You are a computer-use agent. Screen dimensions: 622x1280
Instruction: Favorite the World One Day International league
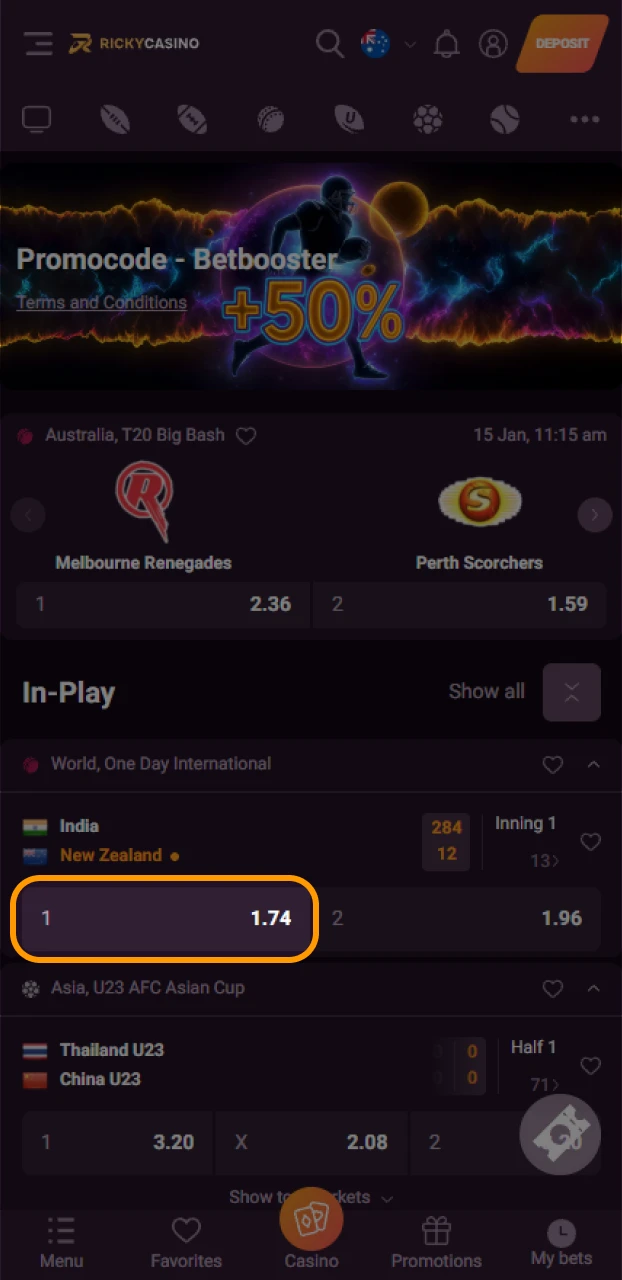coord(553,765)
